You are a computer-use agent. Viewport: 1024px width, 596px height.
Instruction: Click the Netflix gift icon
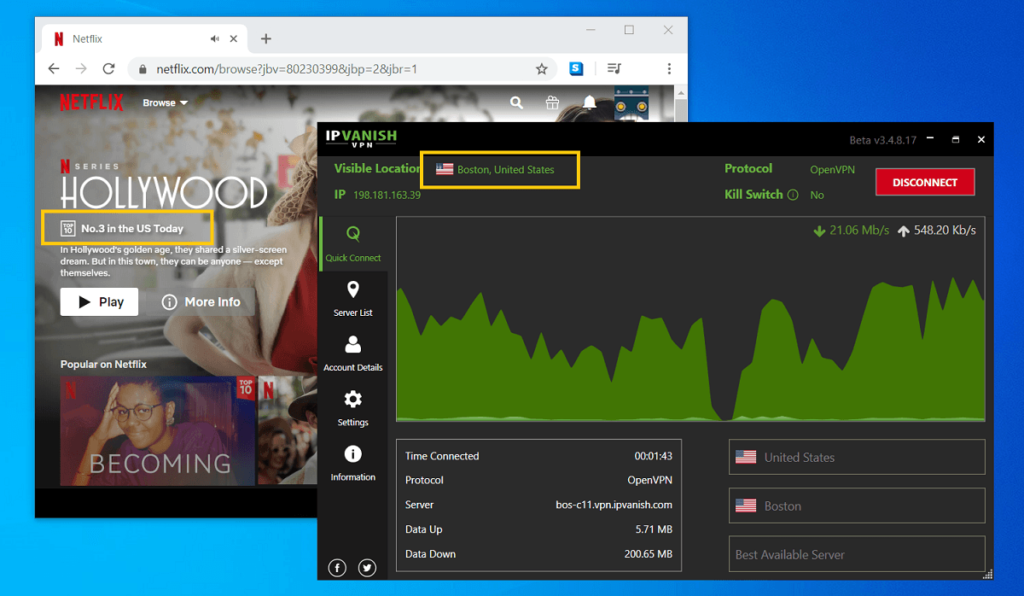[552, 102]
